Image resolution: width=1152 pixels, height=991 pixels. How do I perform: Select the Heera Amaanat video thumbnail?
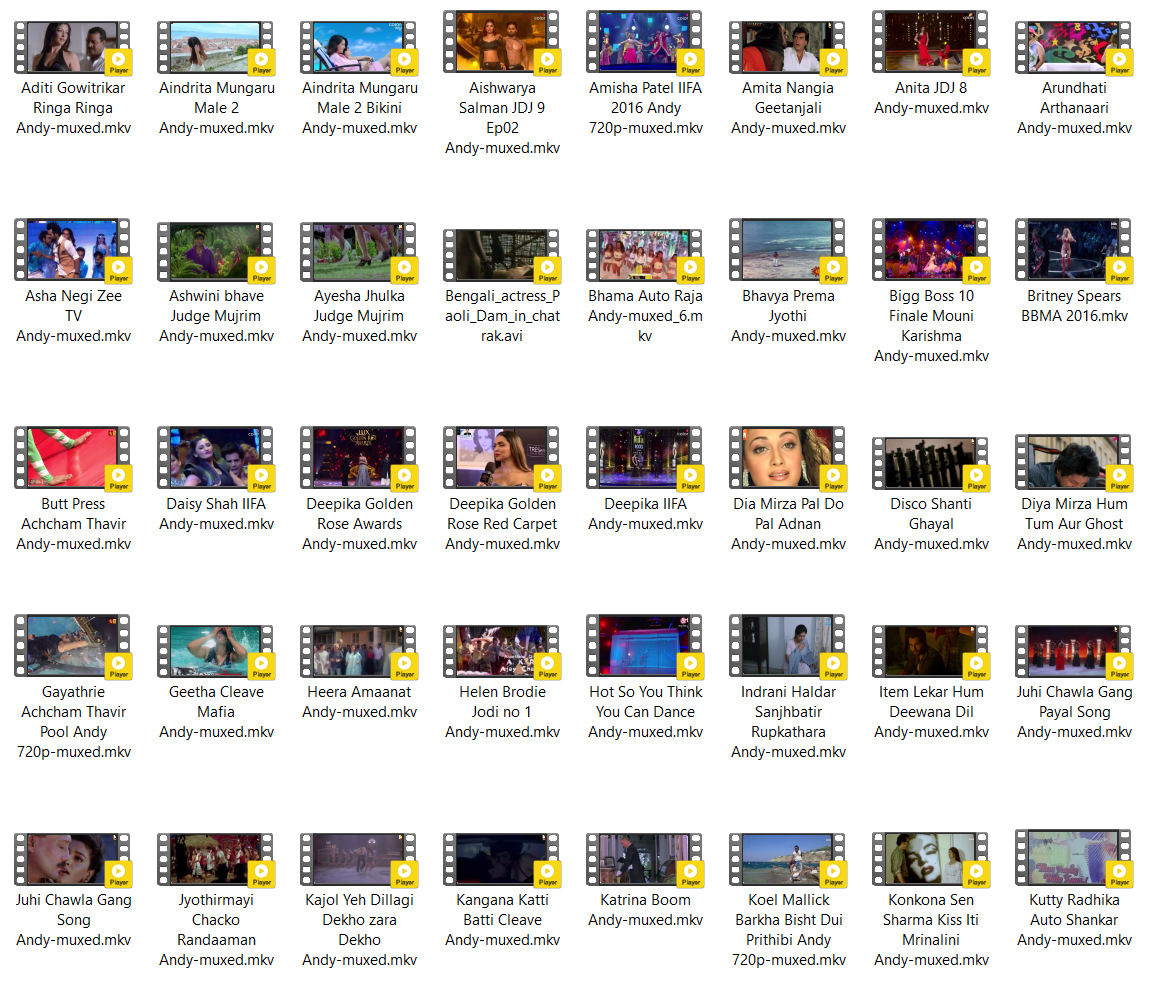[359, 652]
